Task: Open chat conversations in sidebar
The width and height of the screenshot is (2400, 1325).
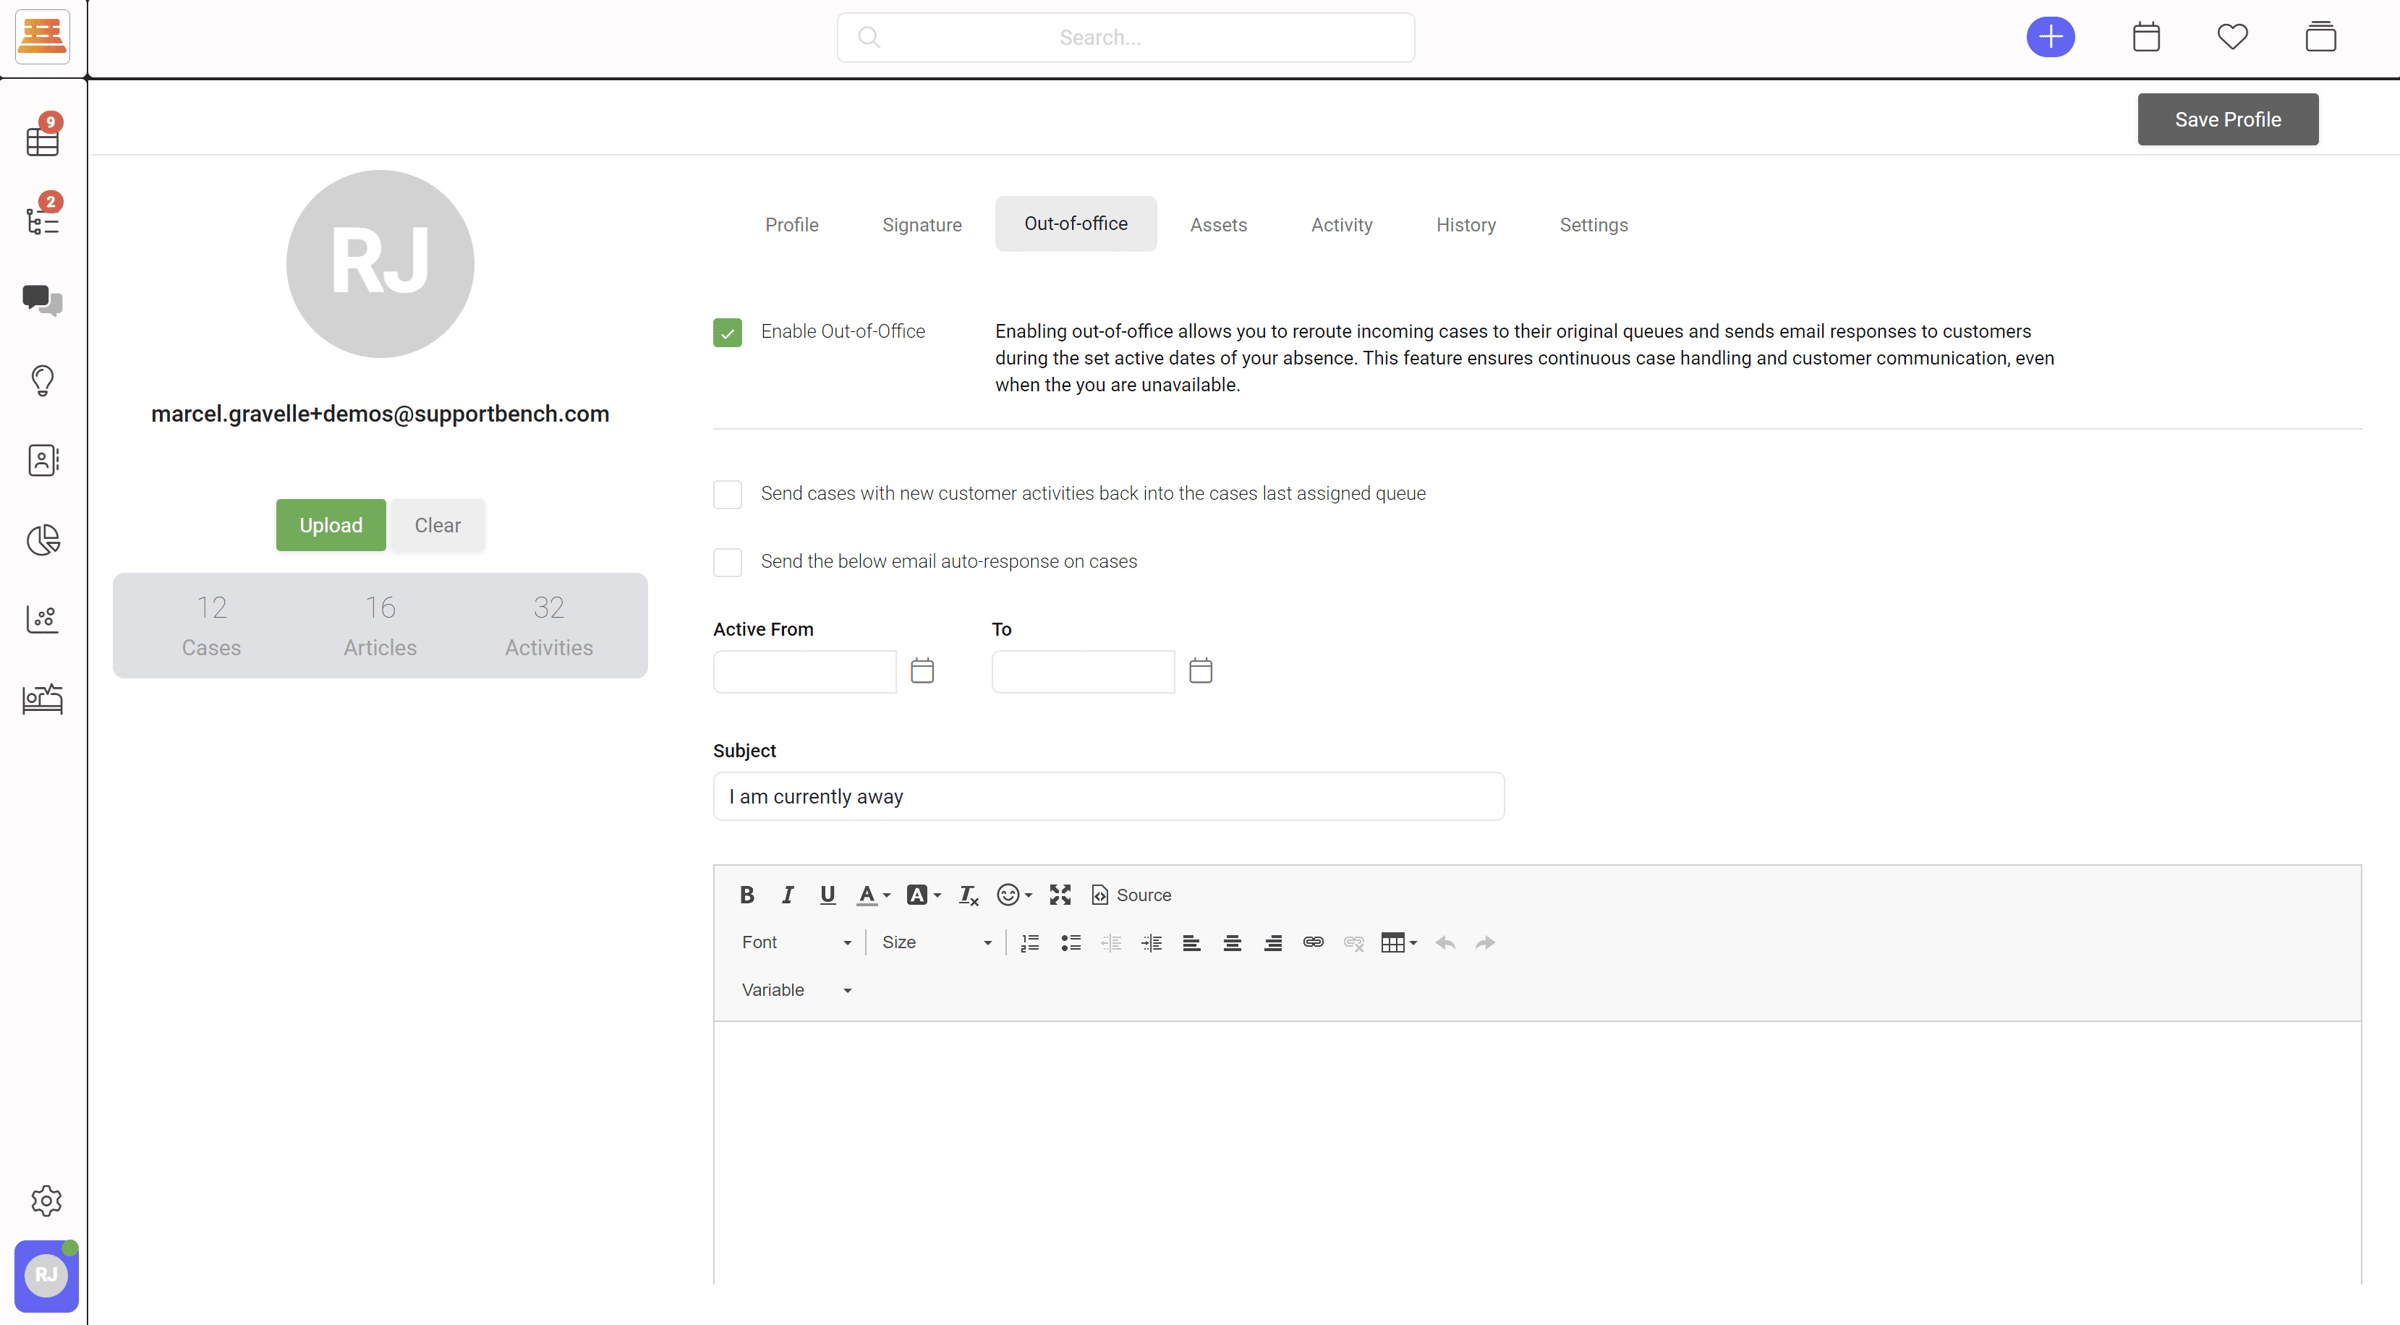Action: click(x=43, y=299)
